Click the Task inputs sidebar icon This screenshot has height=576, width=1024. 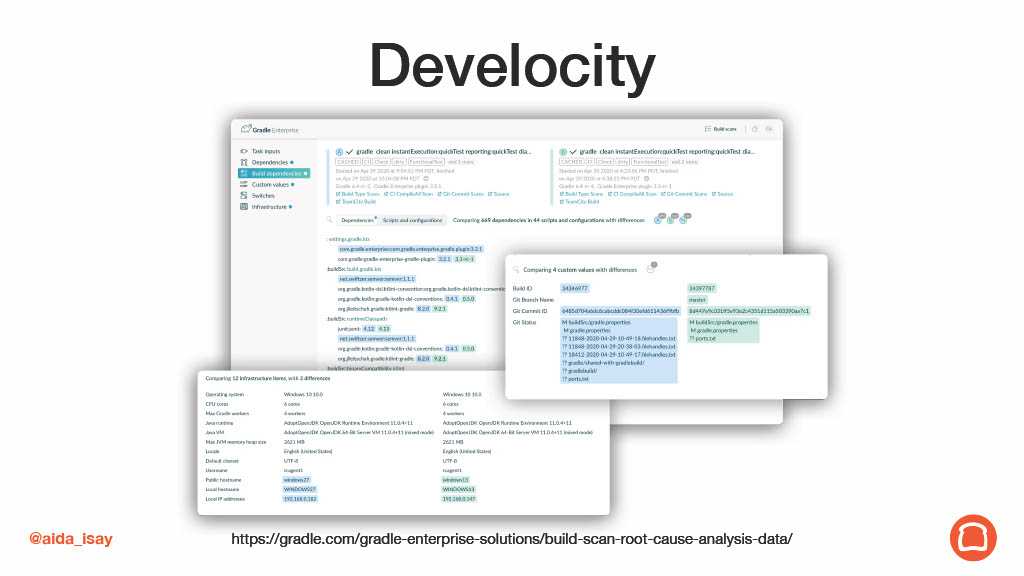(244, 151)
